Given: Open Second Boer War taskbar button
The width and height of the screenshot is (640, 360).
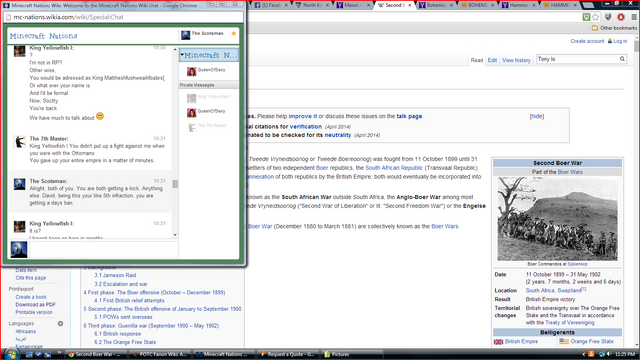Looking at the screenshot, I should [96, 354].
